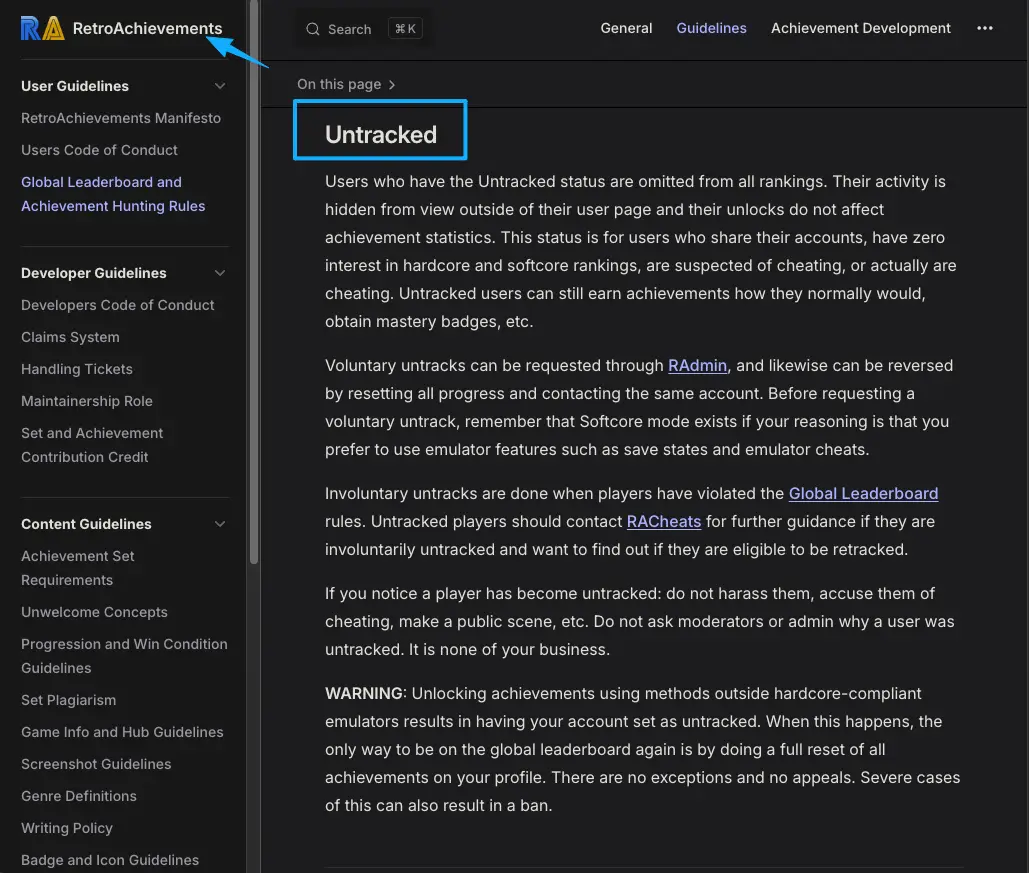Screen dimensions: 1029x873
Task: Click the Search input field
Action: pos(363,29)
